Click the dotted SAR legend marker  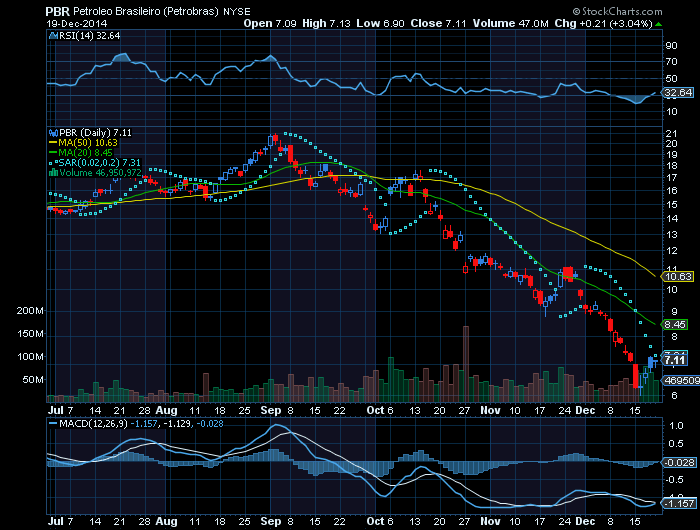51,162
